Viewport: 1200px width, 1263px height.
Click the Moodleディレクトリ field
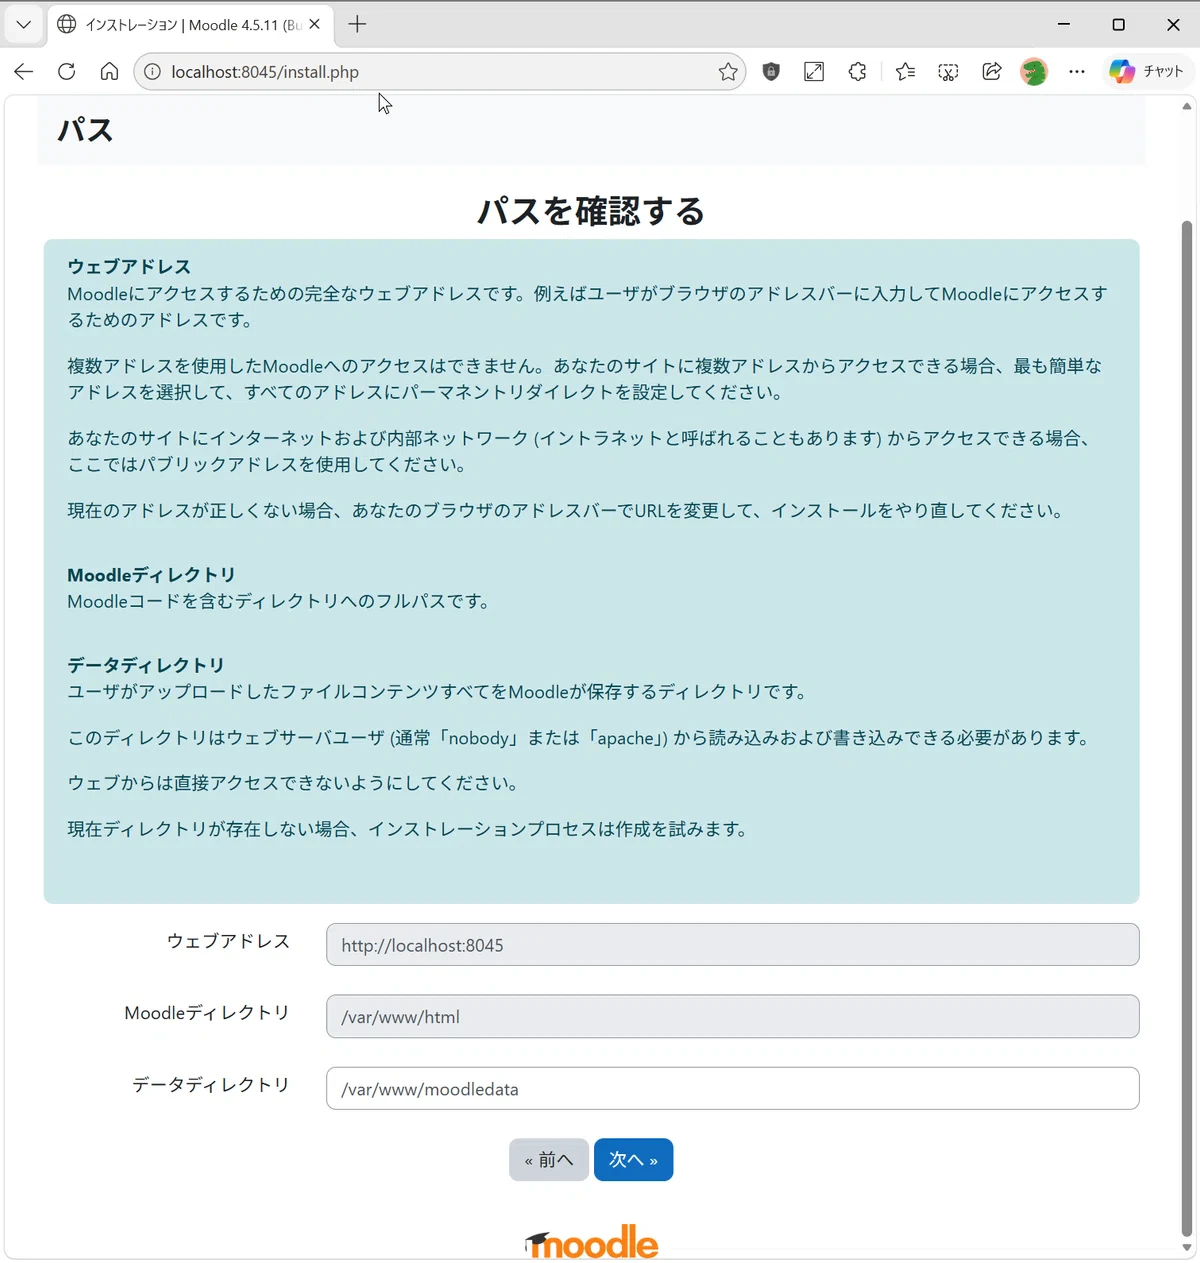coord(732,1016)
